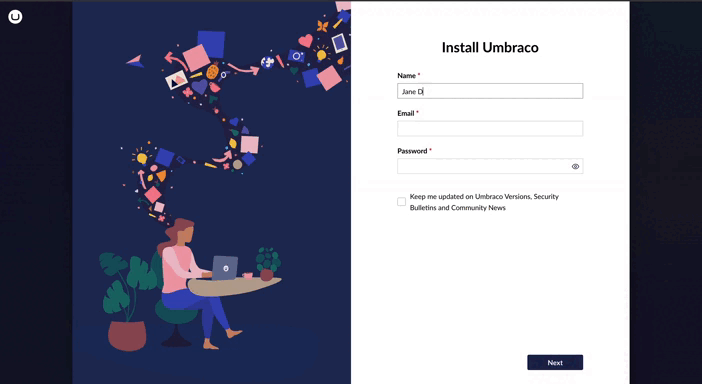This screenshot has width=702, height=384.
Task: Enable the Keep me updated checkbox
Action: (402, 202)
